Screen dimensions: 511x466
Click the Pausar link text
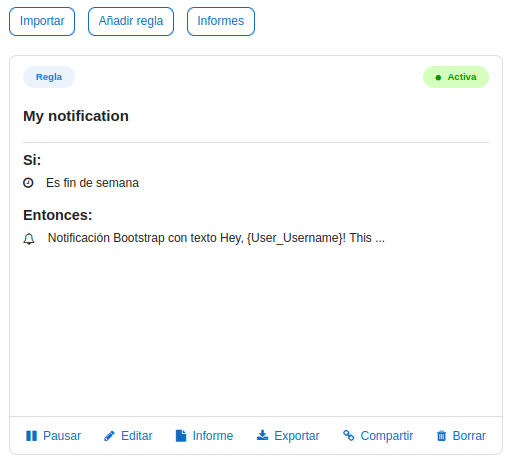click(62, 436)
